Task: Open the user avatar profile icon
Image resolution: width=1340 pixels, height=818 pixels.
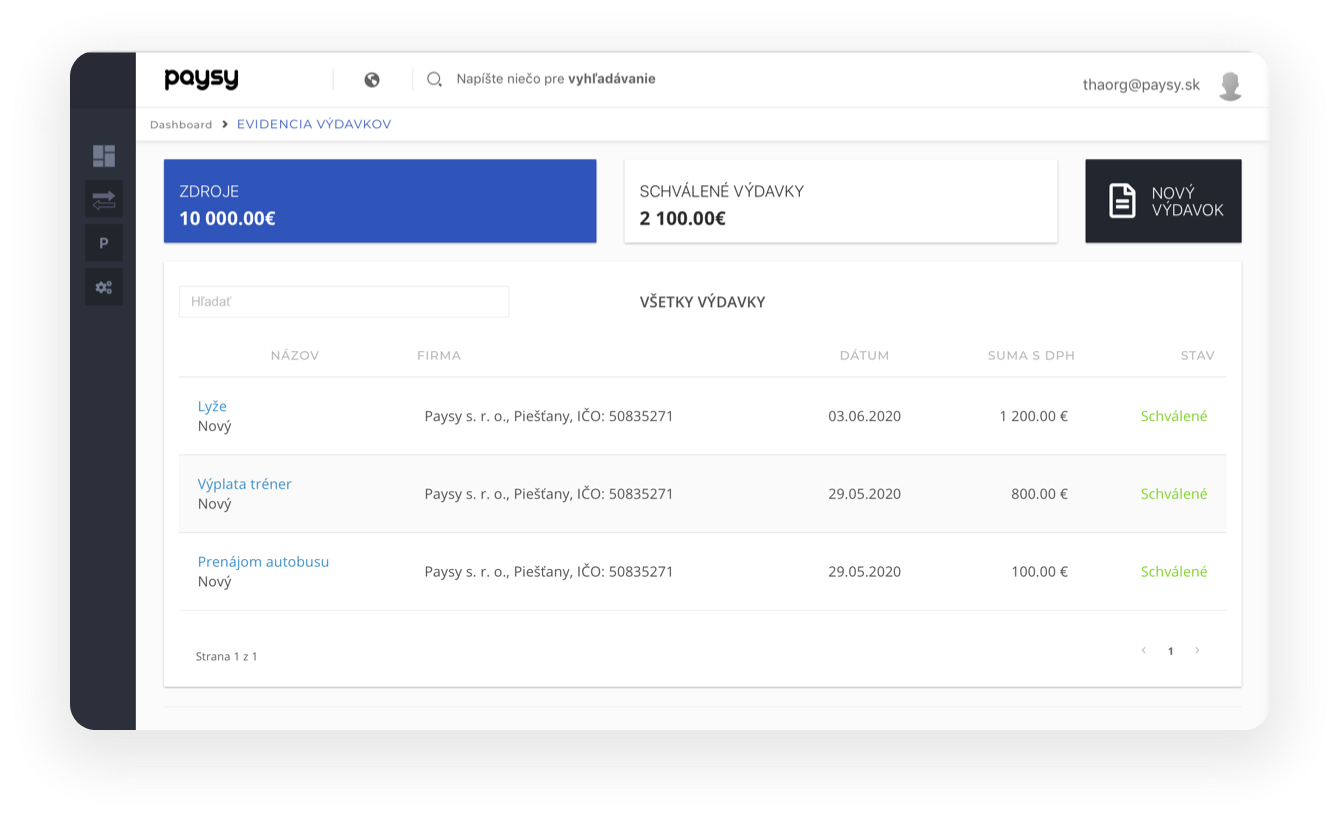Action: [x=1230, y=86]
